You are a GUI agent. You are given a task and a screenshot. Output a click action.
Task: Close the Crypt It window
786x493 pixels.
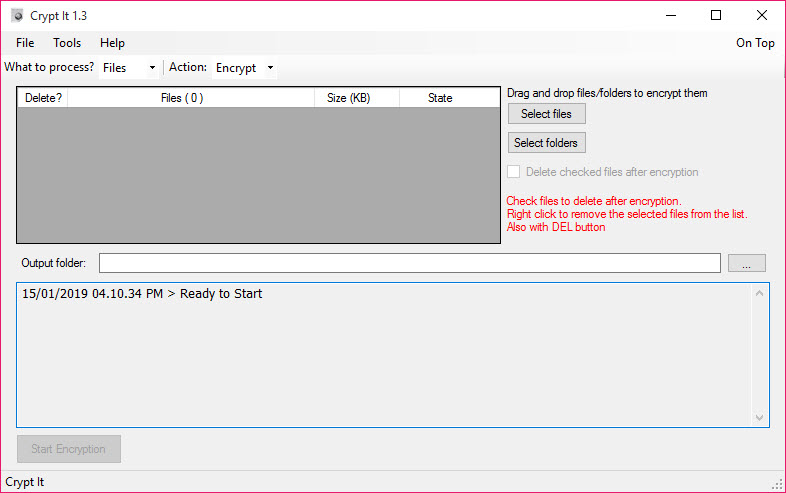coord(761,16)
